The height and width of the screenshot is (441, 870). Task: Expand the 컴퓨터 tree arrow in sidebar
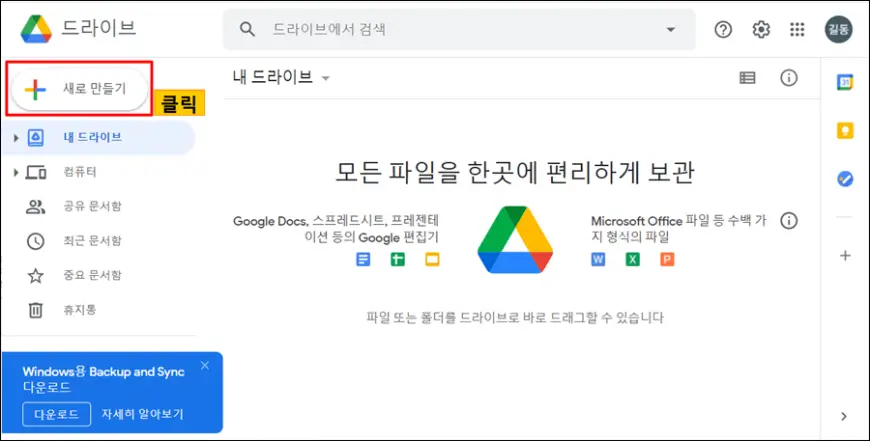16,173
